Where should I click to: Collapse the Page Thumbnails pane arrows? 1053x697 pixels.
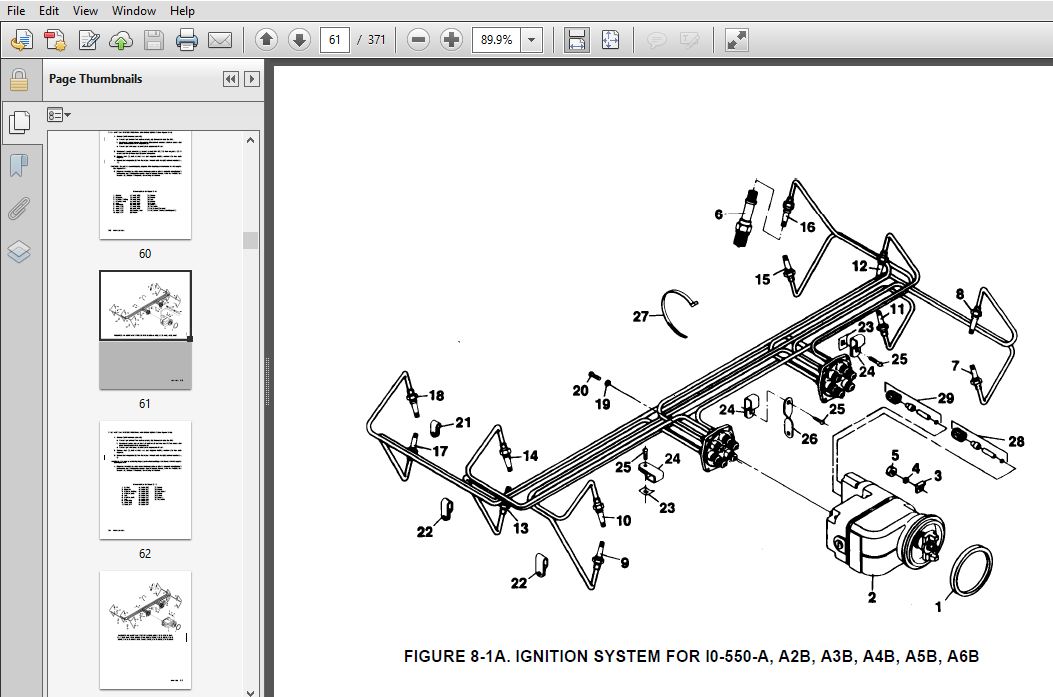(x=230, y=79)
